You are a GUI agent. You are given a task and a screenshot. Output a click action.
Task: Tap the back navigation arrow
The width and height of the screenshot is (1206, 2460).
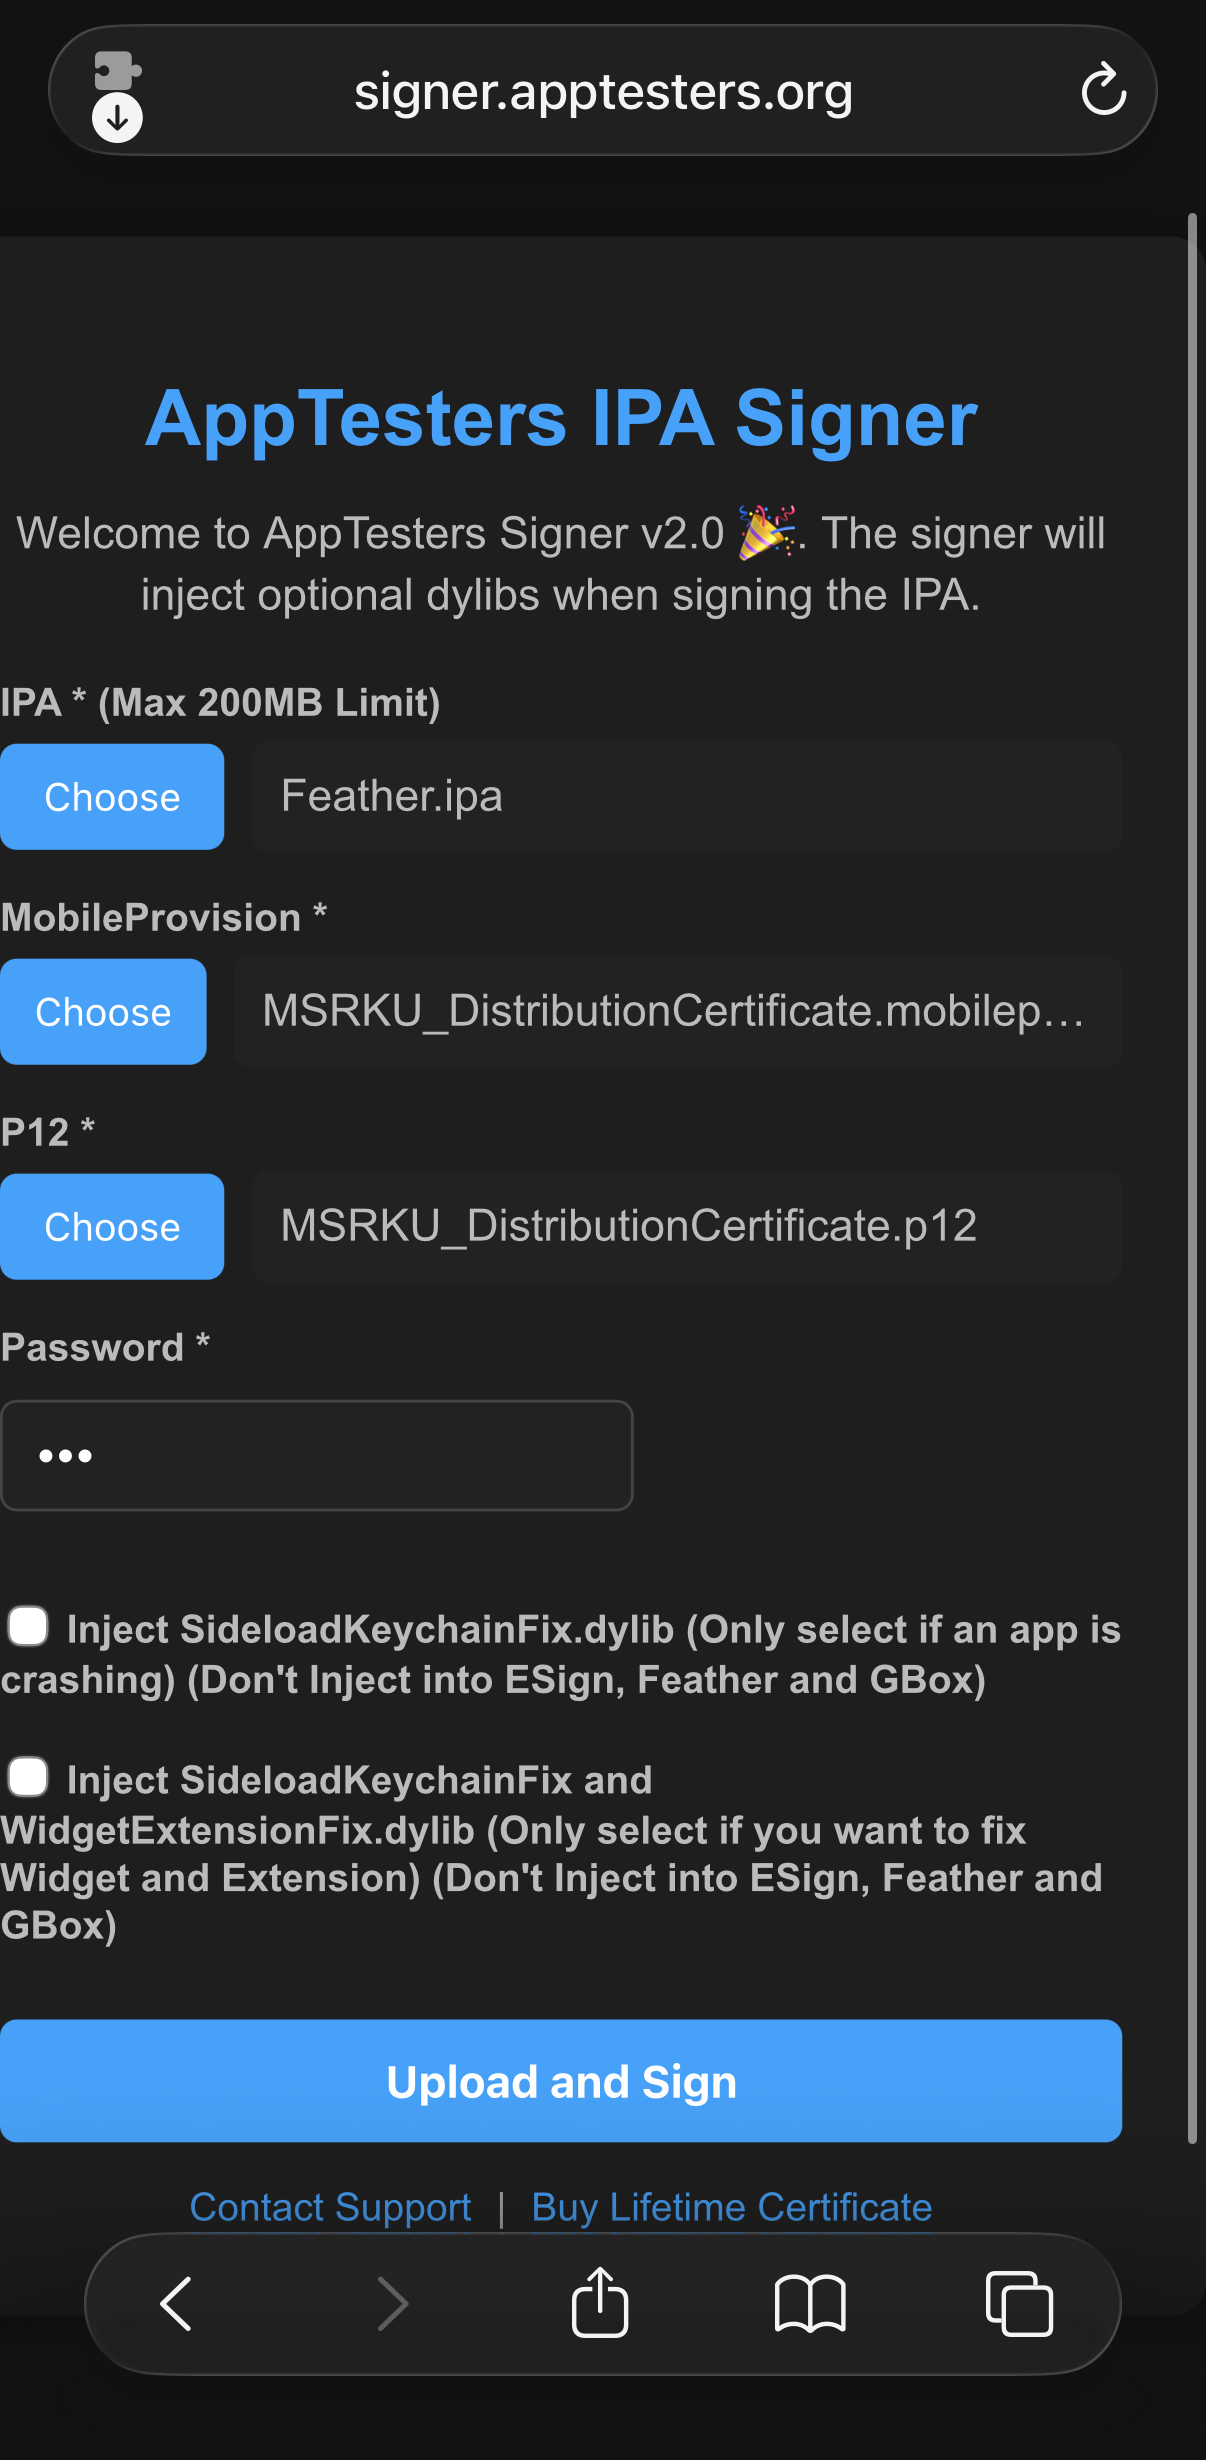(x=174, y=2305)
